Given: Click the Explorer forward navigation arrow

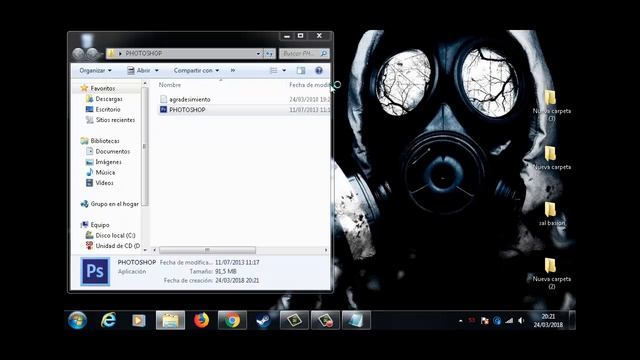Looking at the screenshot, I should tap(92, 53).
